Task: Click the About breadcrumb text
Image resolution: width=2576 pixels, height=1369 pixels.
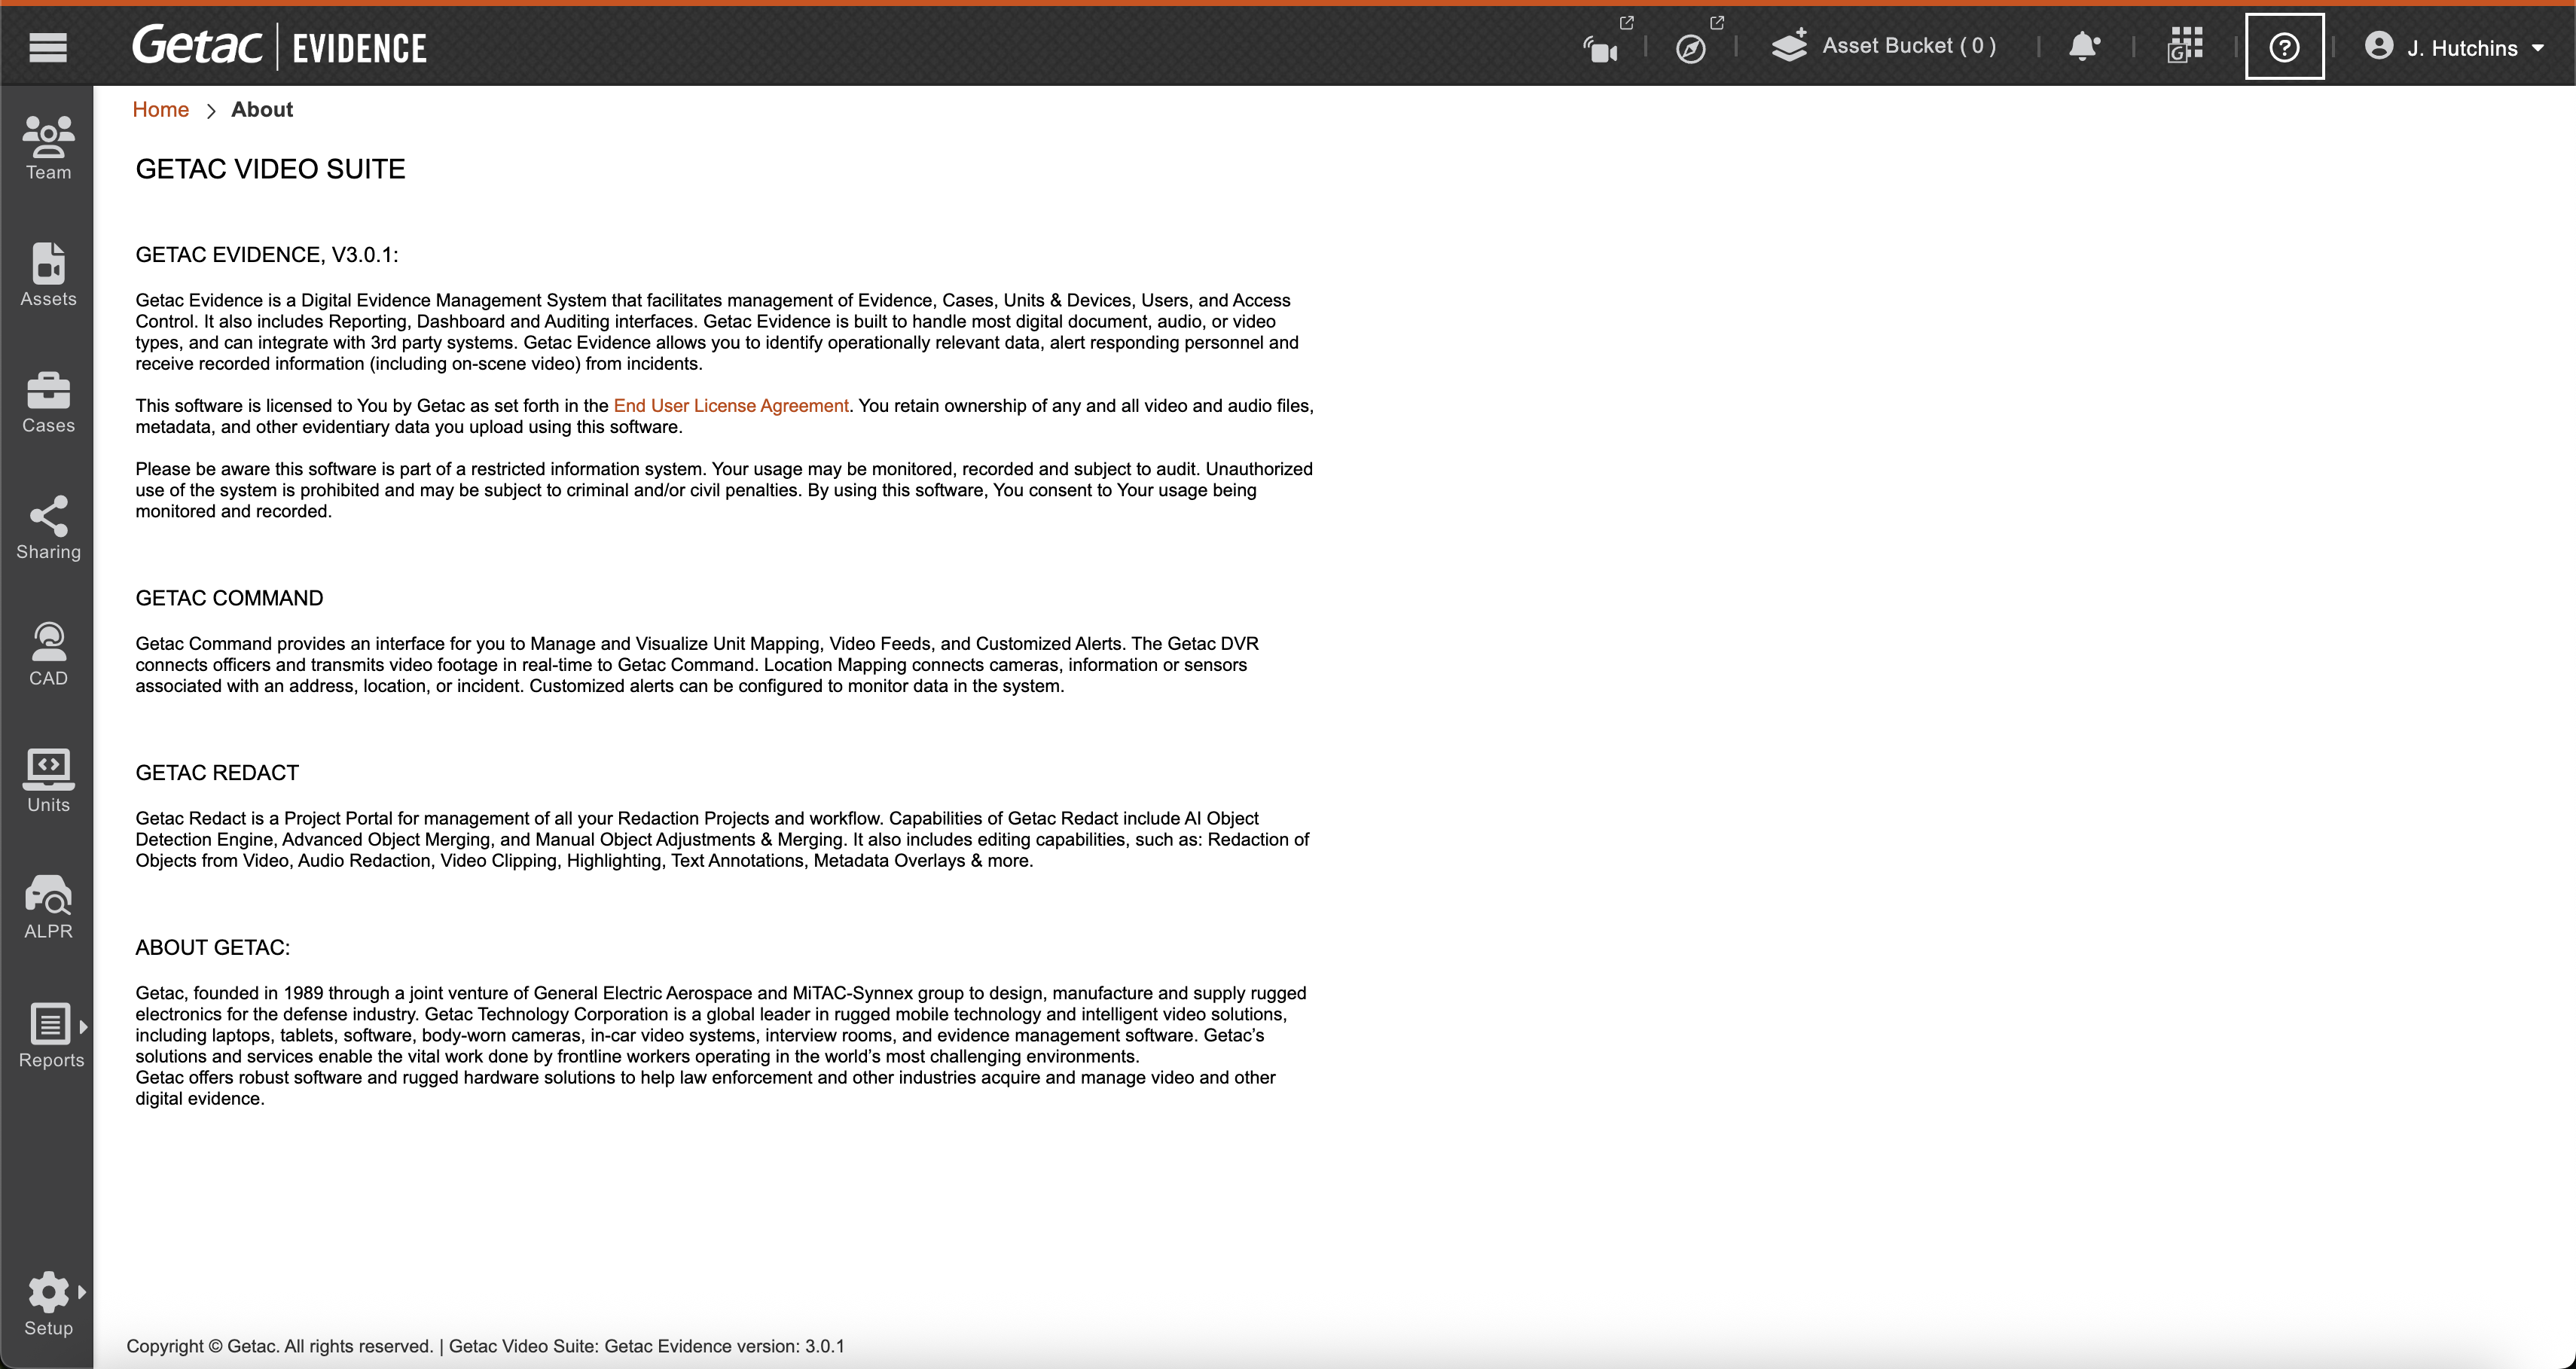Action: point(262,110)
